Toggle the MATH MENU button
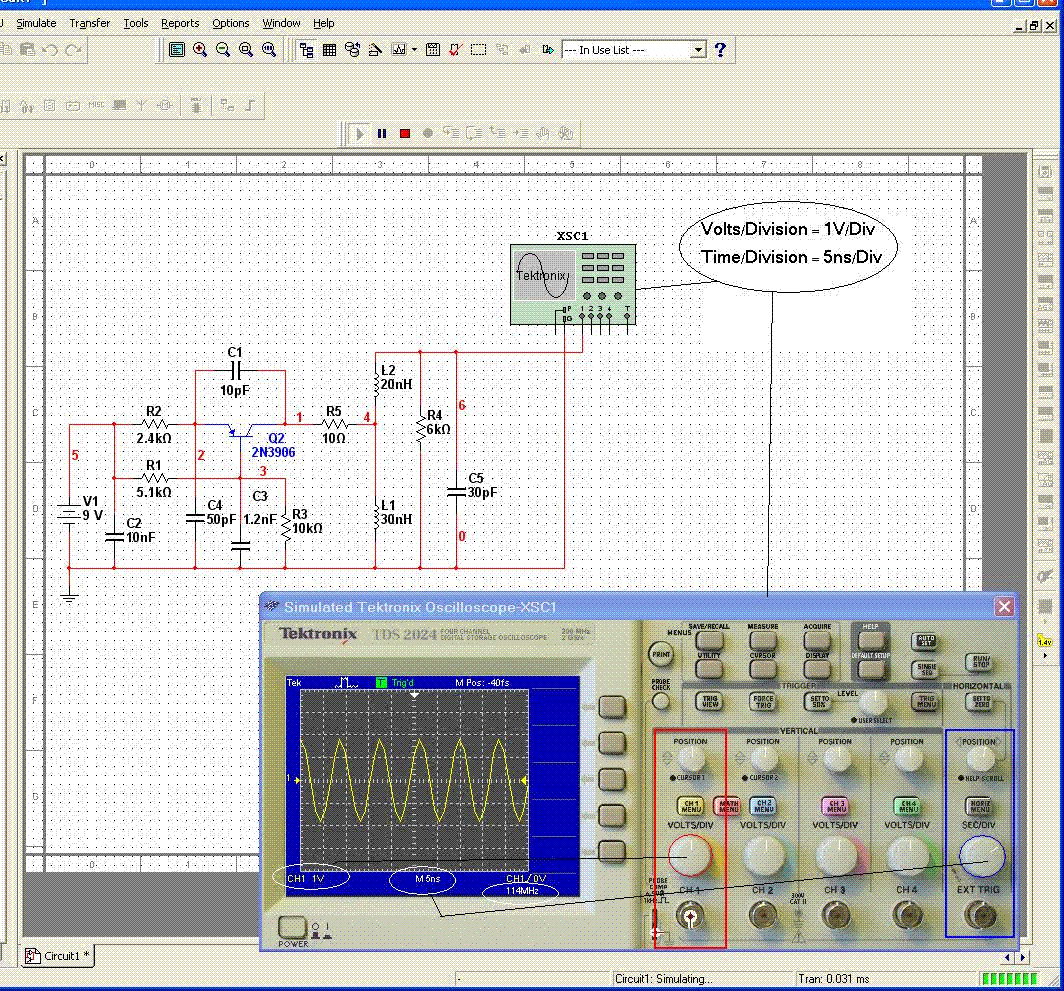 tap(727, 806)
